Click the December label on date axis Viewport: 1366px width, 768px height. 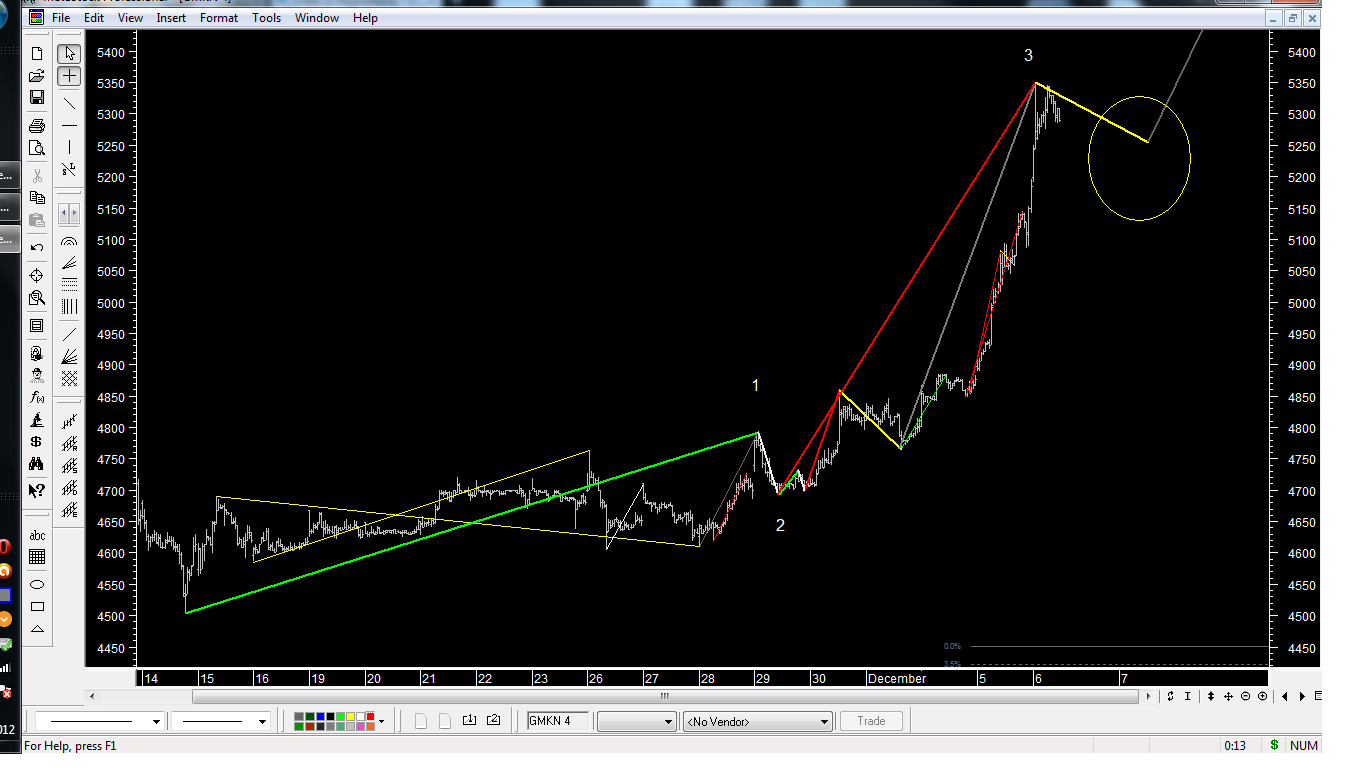click(x=897, y=679)
